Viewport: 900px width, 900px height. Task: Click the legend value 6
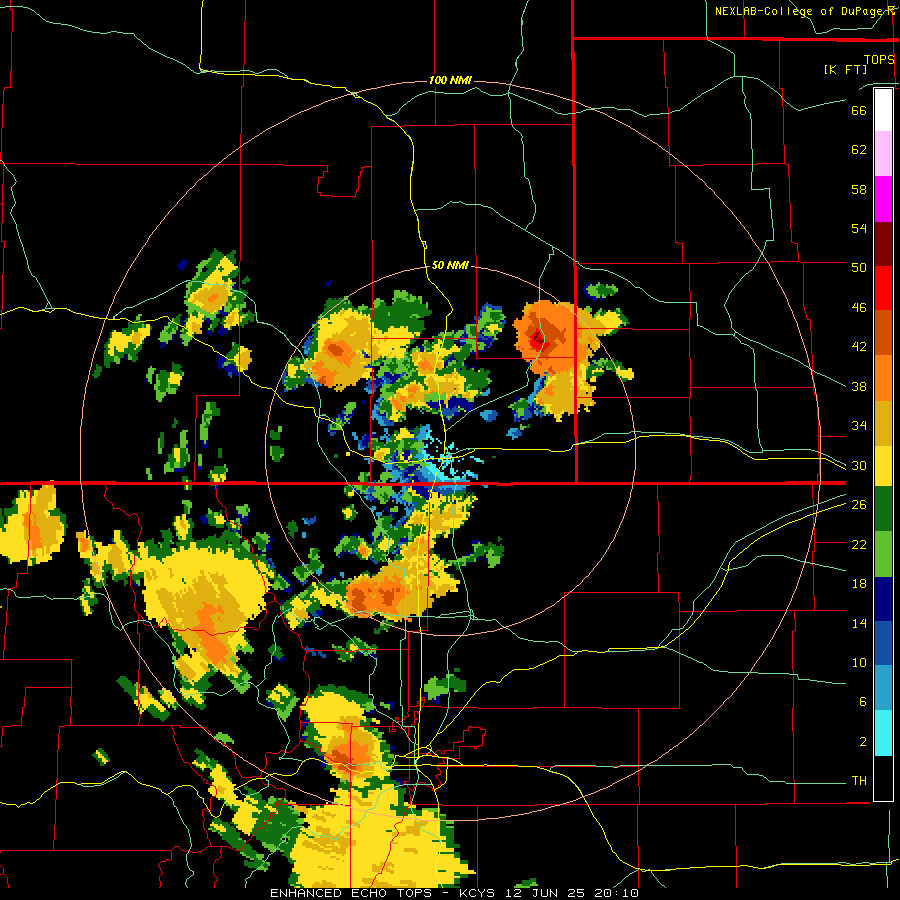(862, 702)
